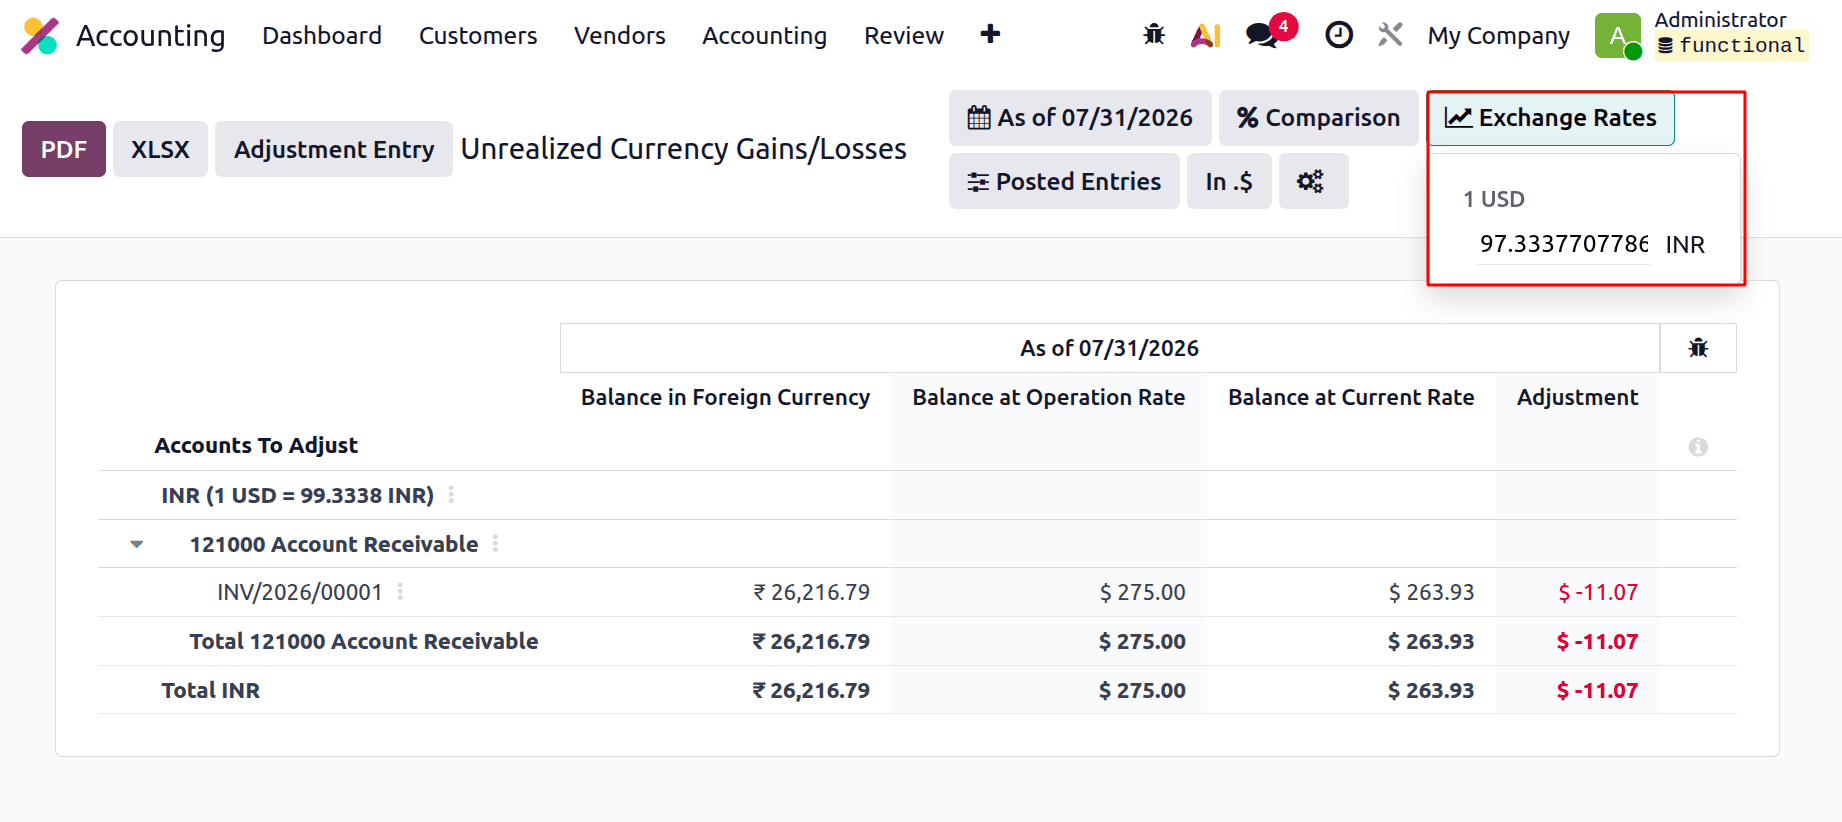Viewport: 1842px width, 822px height.
Task: Click $ 275.00 in Total 121000 Account Receivable row
Action: tap(1142, 641)
